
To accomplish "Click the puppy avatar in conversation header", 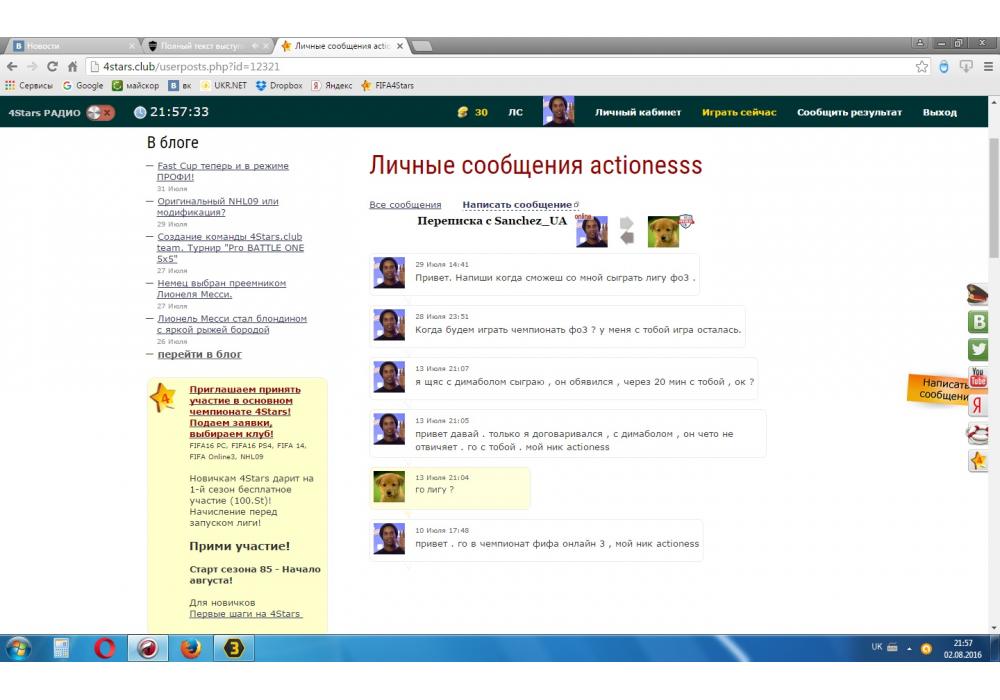I will (663, 232).
